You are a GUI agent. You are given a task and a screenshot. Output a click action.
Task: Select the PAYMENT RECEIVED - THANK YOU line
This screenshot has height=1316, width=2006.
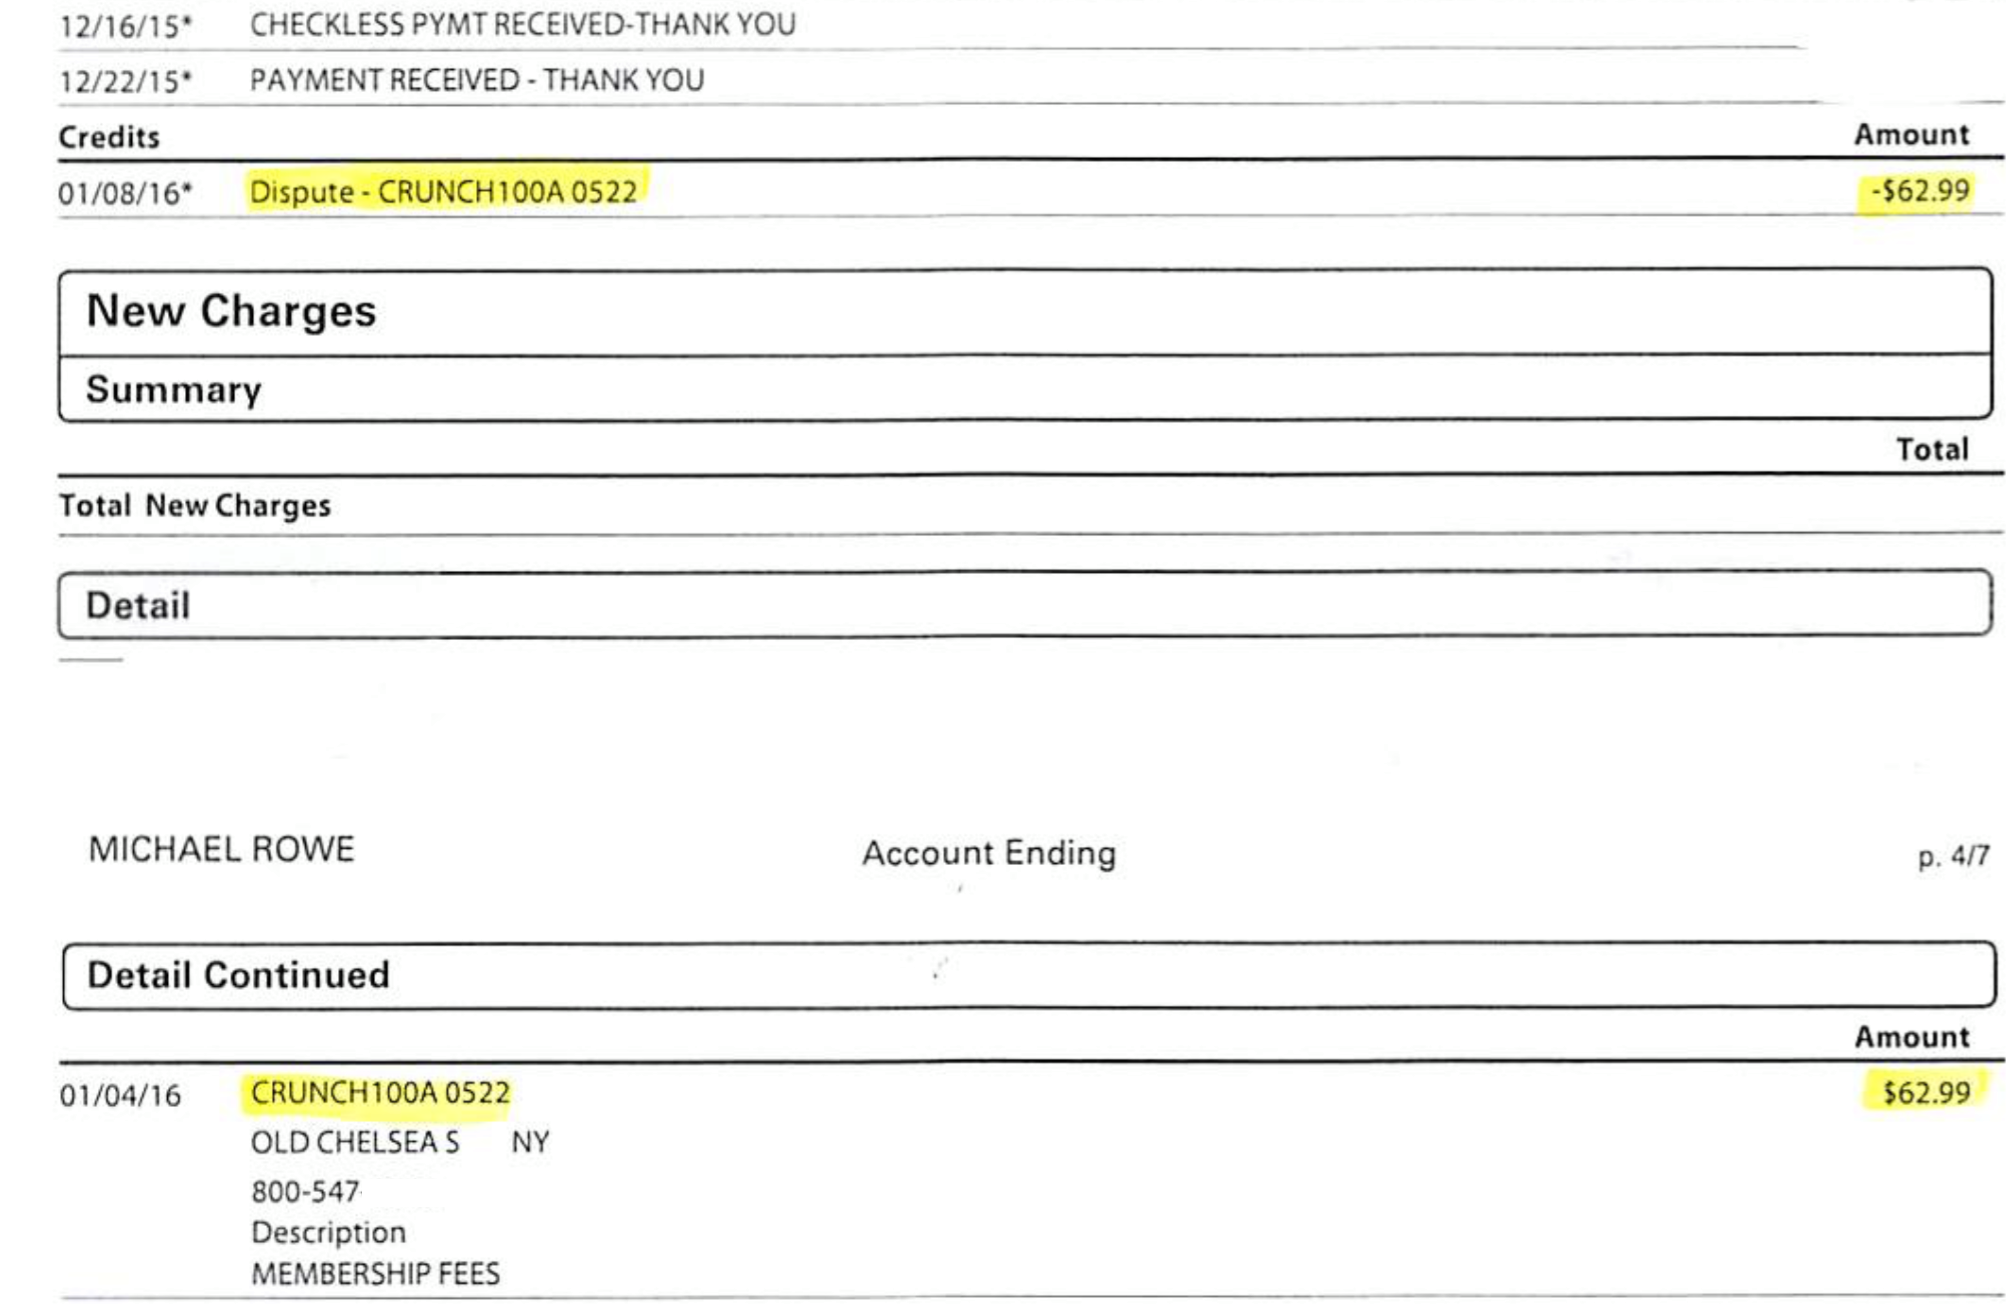coord(477,80)
